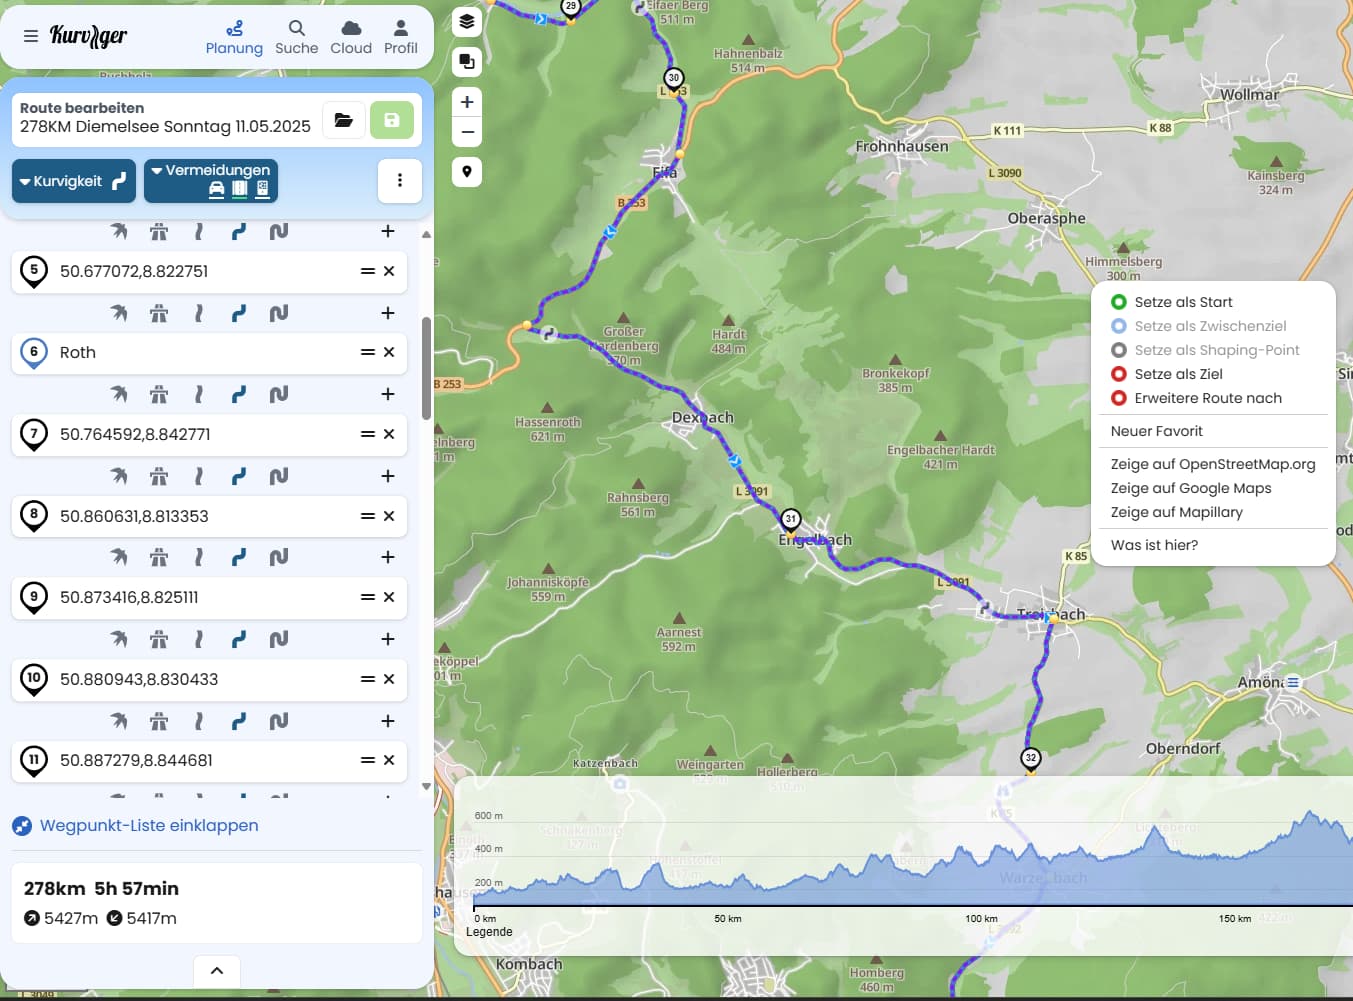Click waypoint marker 31 on the map
This screenshot has width=1353, height=1001.
click(x=791, y=520)
